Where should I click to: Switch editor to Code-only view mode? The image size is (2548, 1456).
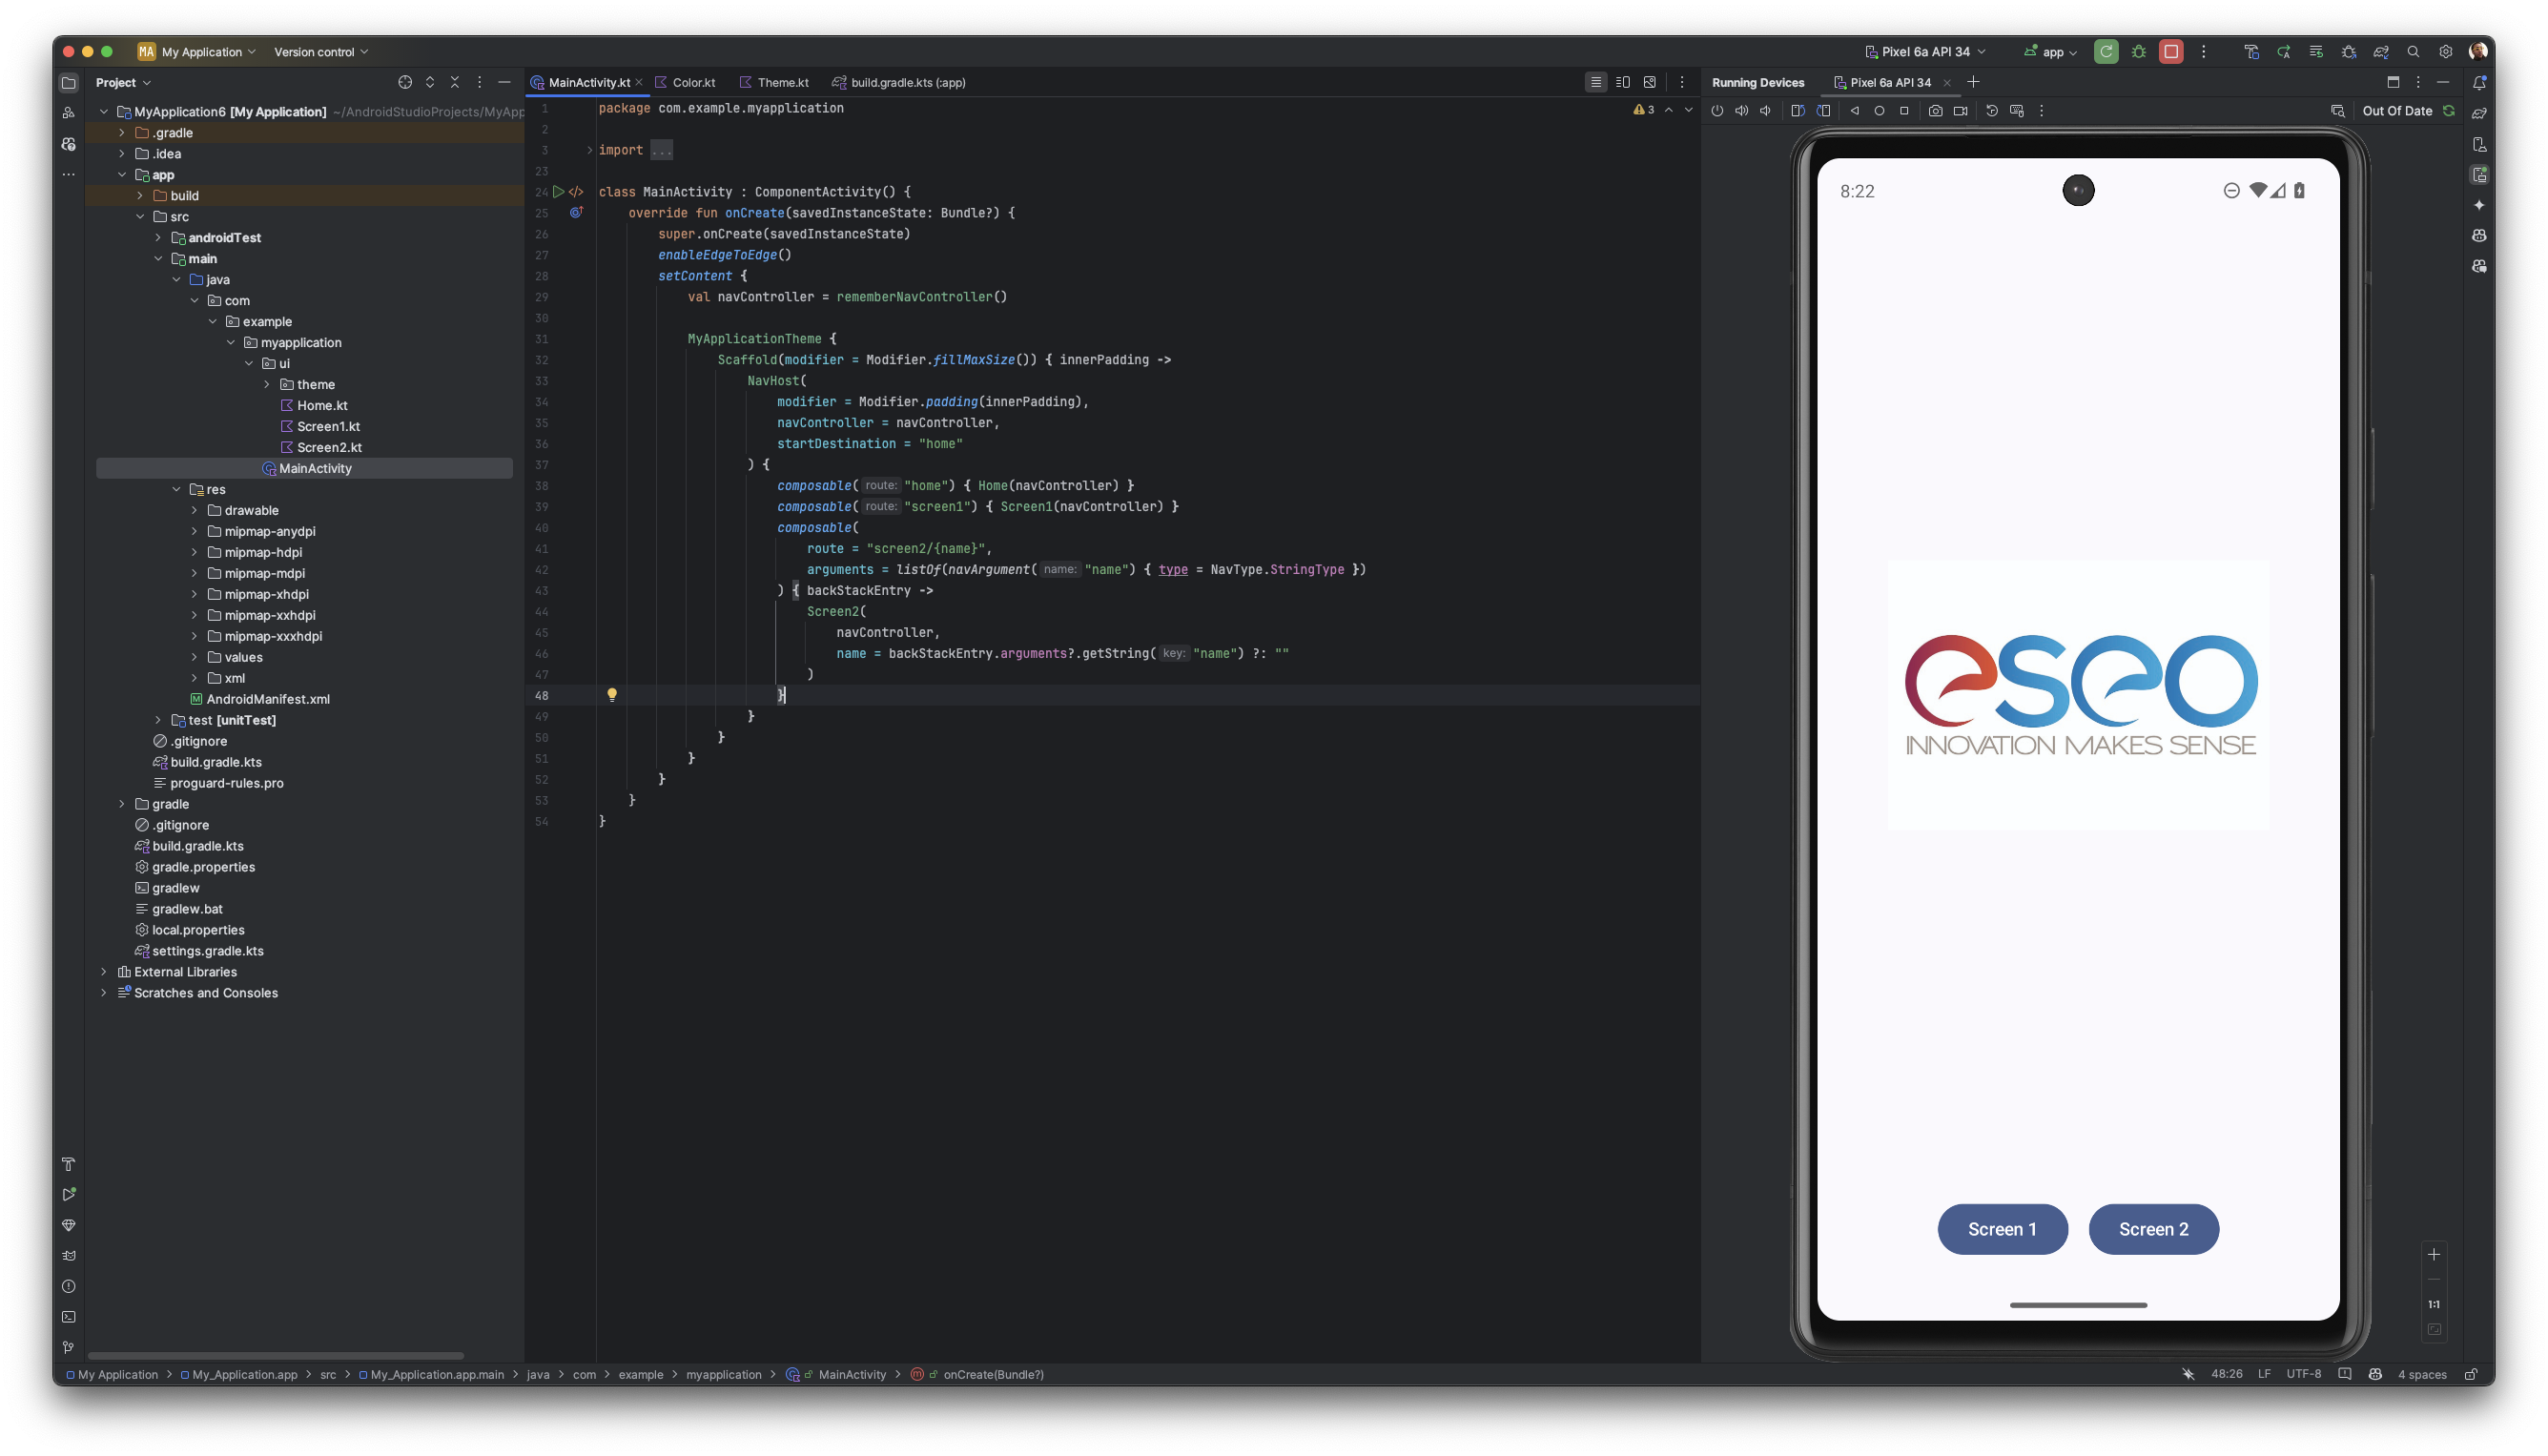1595,82
